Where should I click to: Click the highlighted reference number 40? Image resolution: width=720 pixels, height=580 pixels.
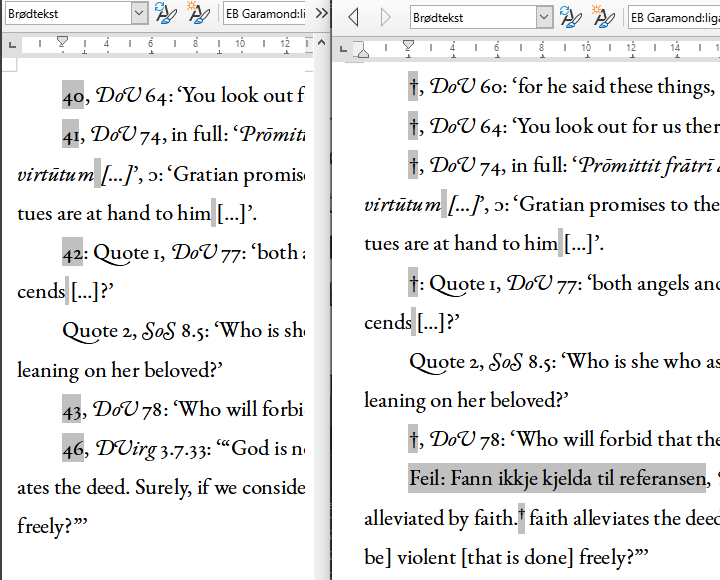(73, 96)
